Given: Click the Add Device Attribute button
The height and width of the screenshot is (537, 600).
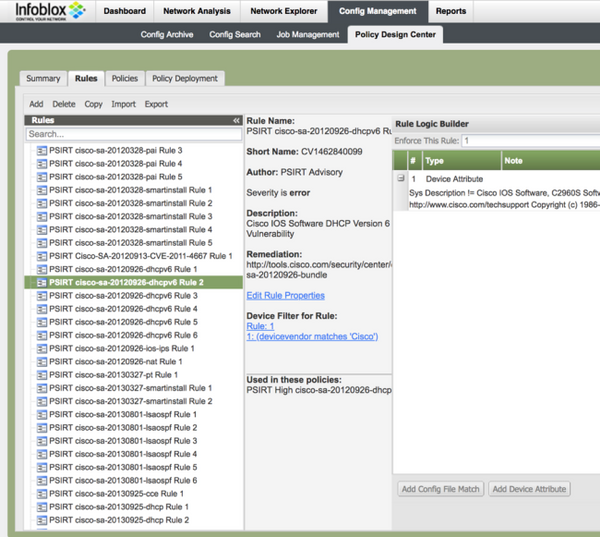Looking at the screenshot, I should tap(530, 489).
